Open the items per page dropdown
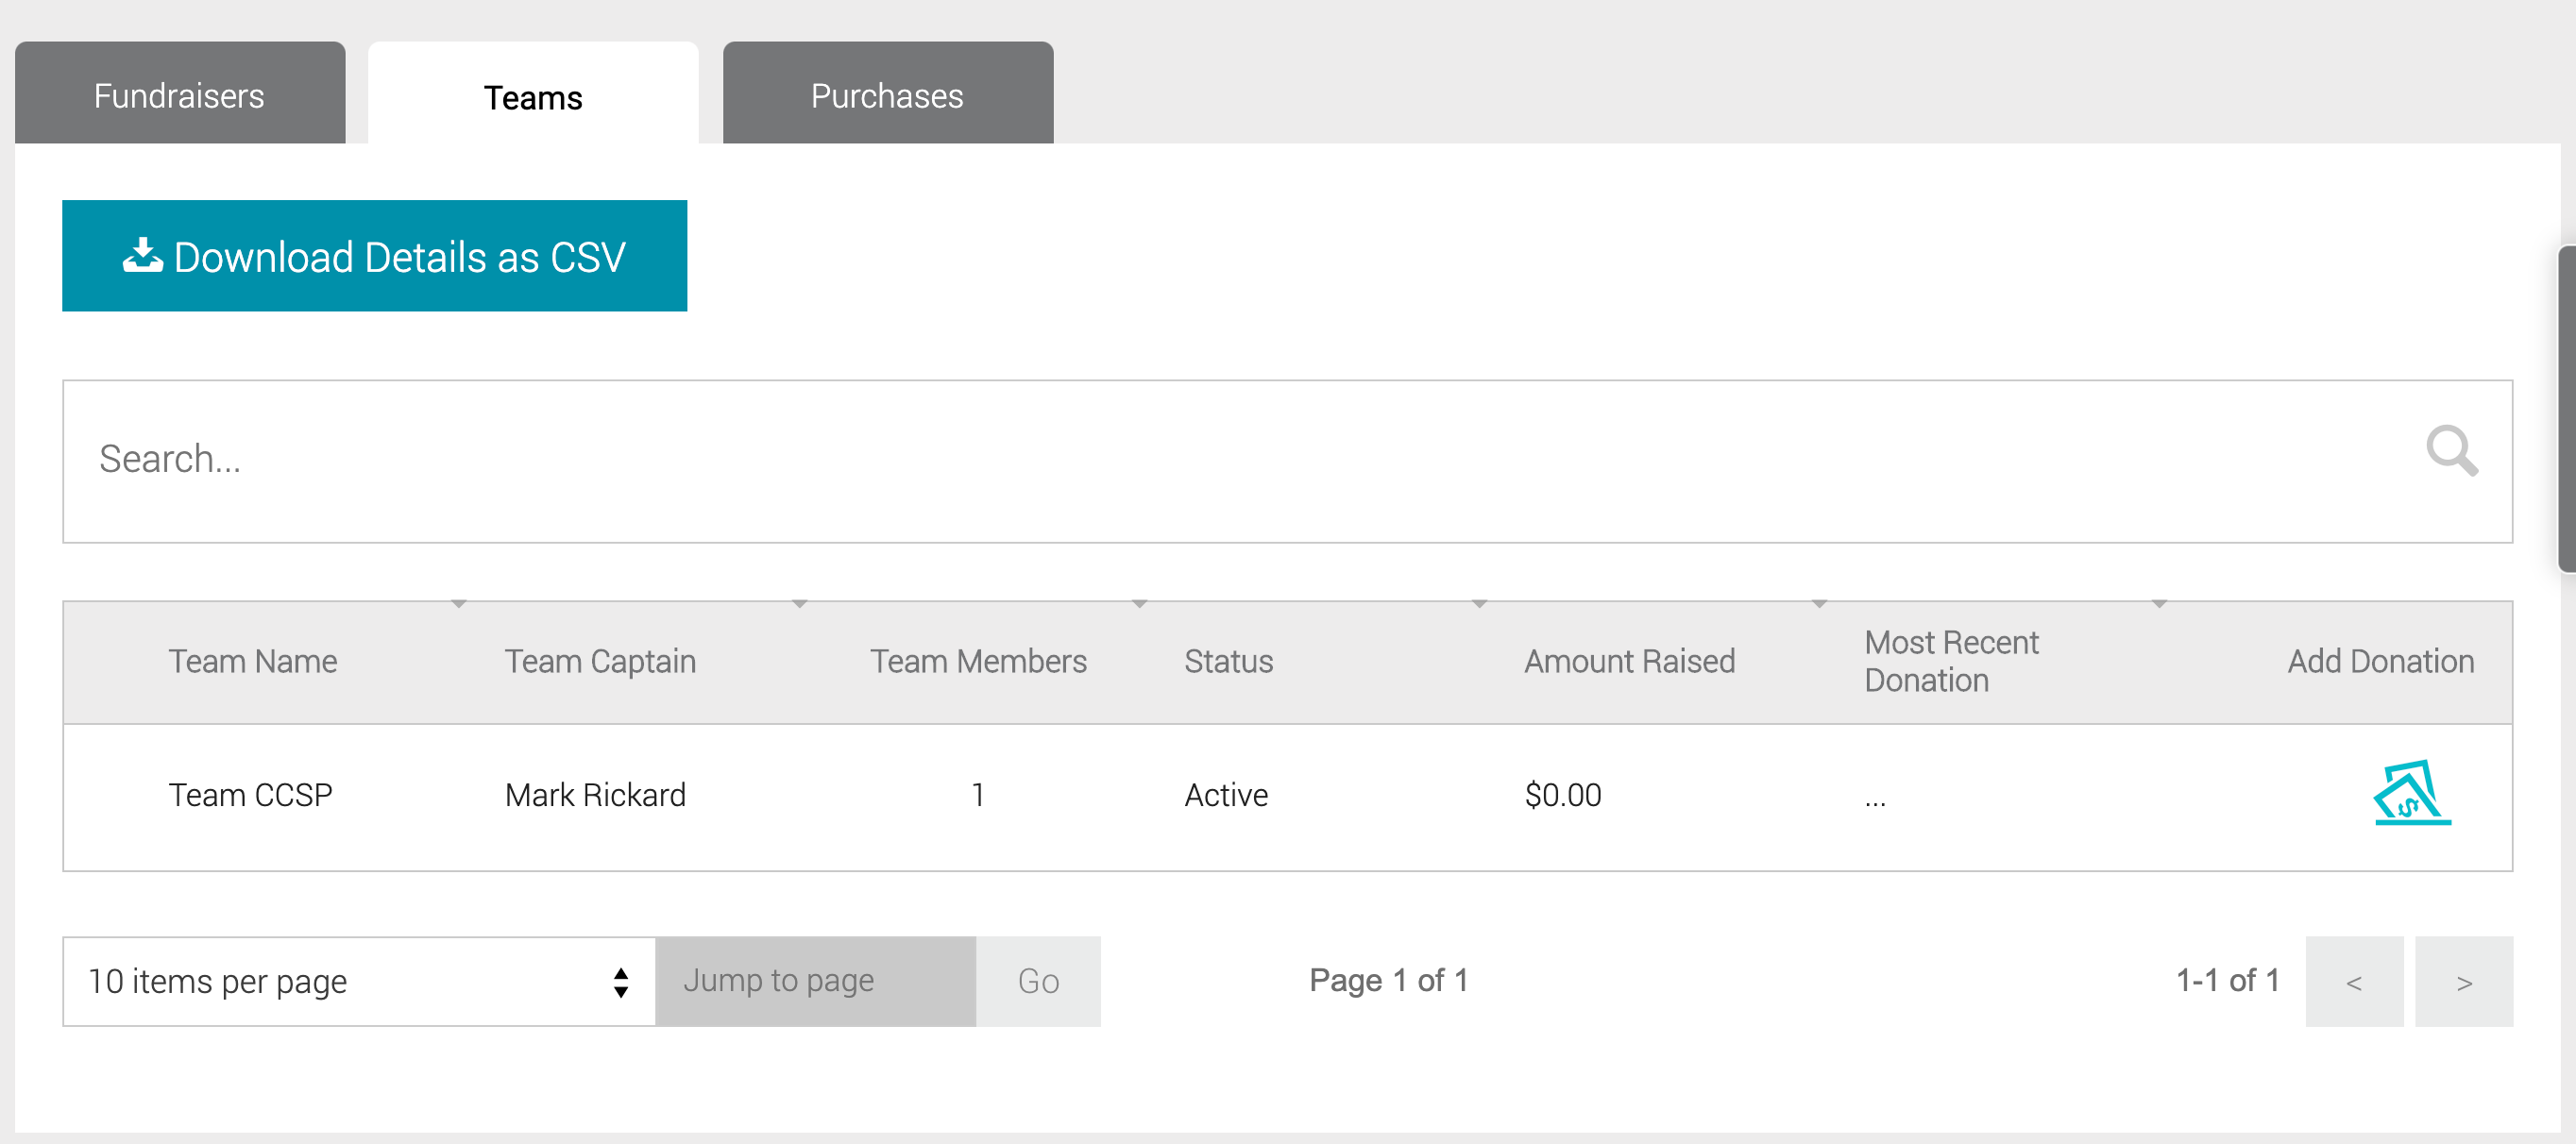The height and width of the screenshot is (1144, 2576). [358, 981]
